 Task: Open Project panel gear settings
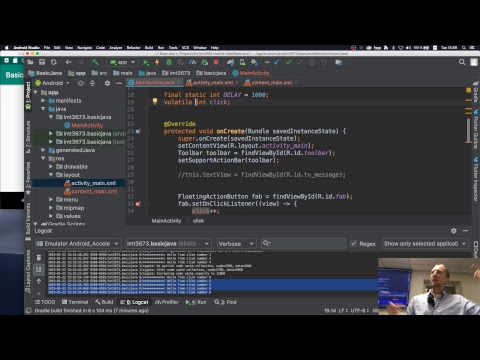click(x=107, y=83)
